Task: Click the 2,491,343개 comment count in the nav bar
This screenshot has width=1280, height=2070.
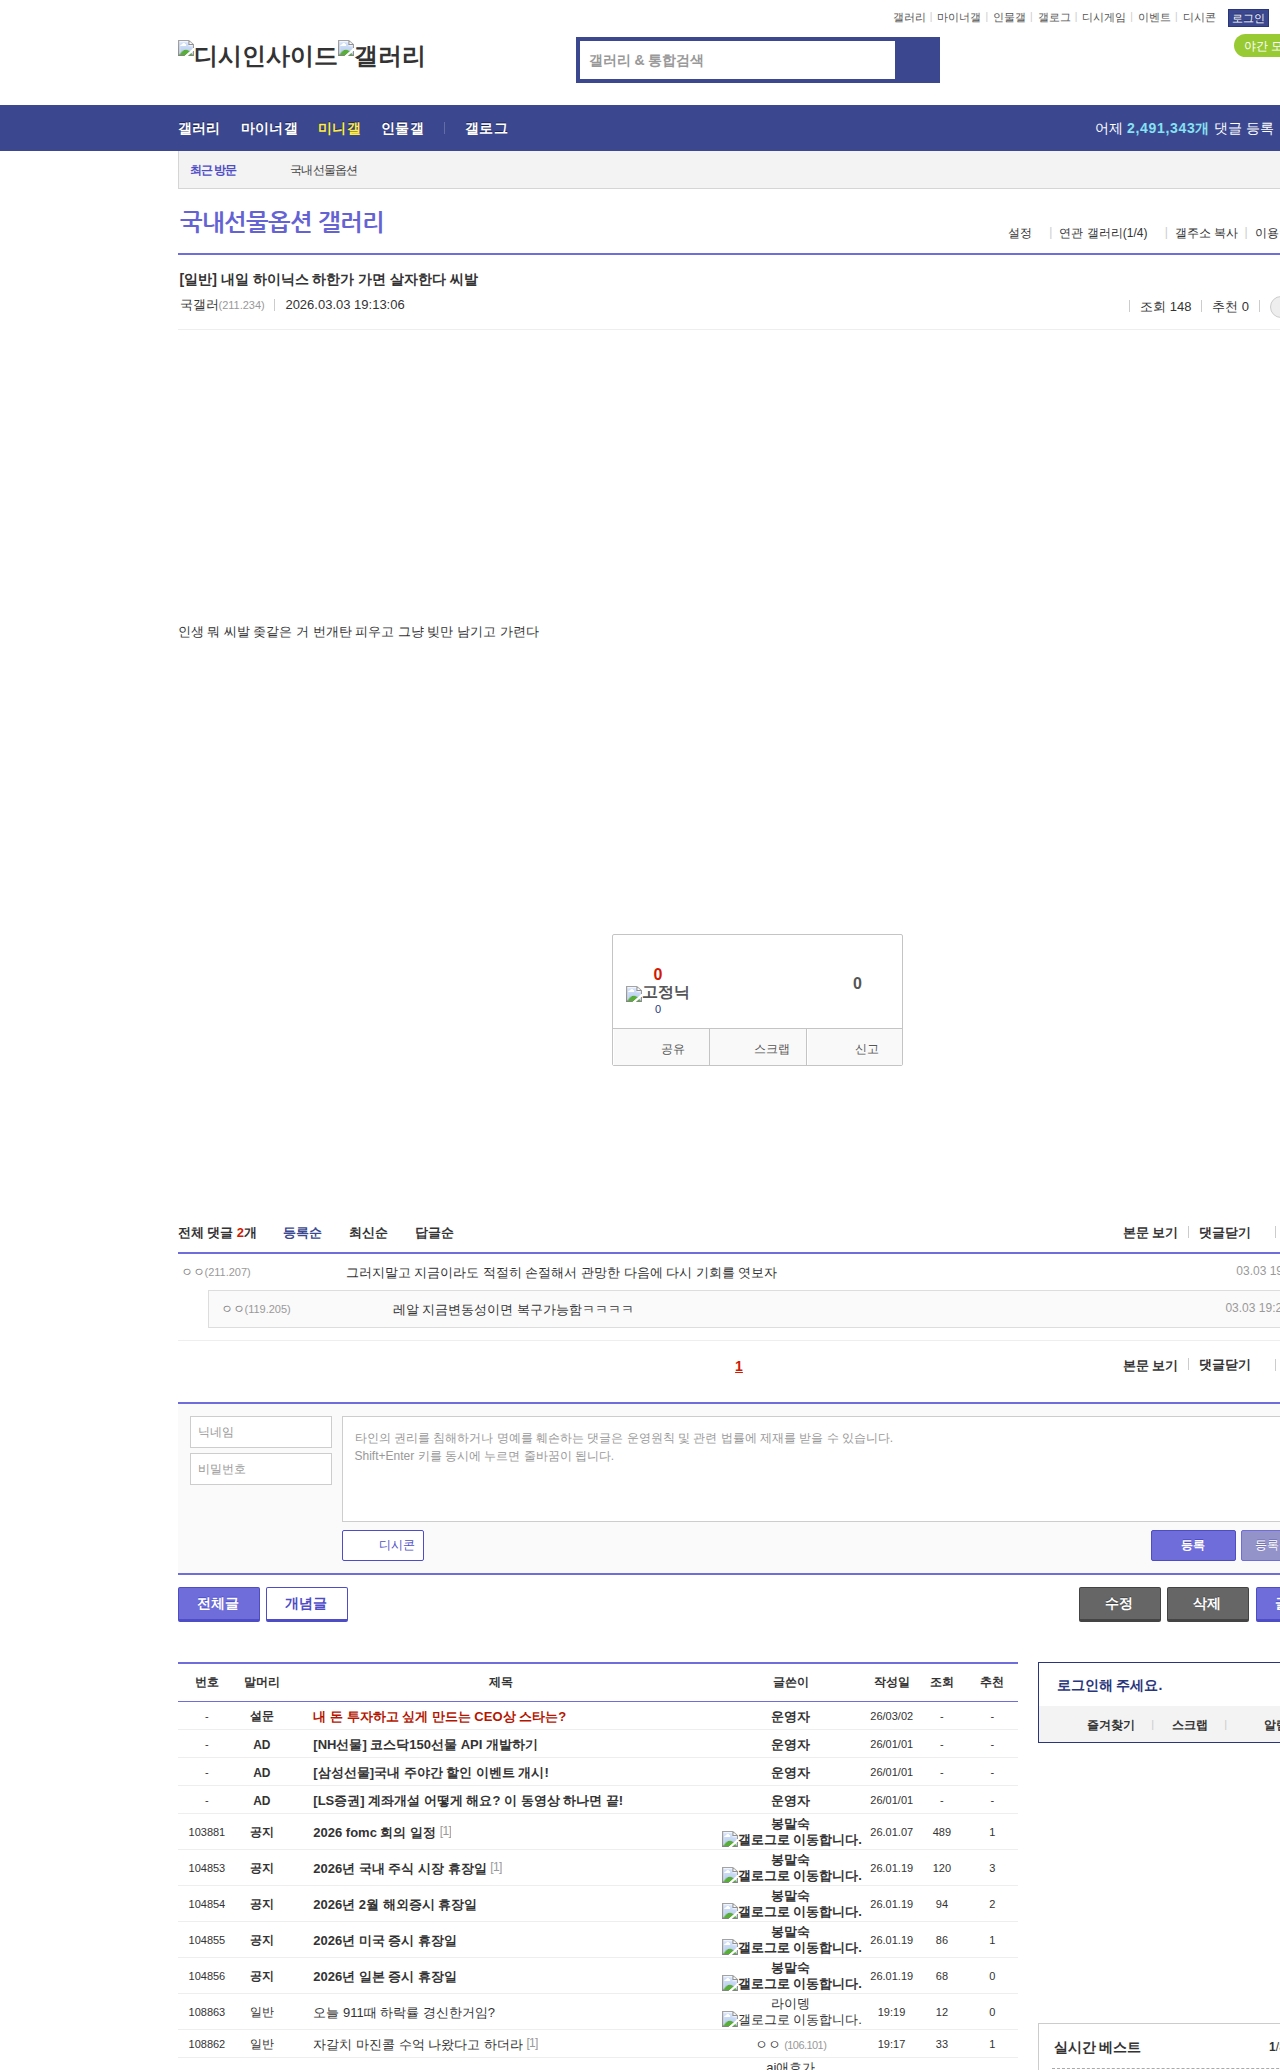Action: pyautogui.click(x=1167, y=129)
